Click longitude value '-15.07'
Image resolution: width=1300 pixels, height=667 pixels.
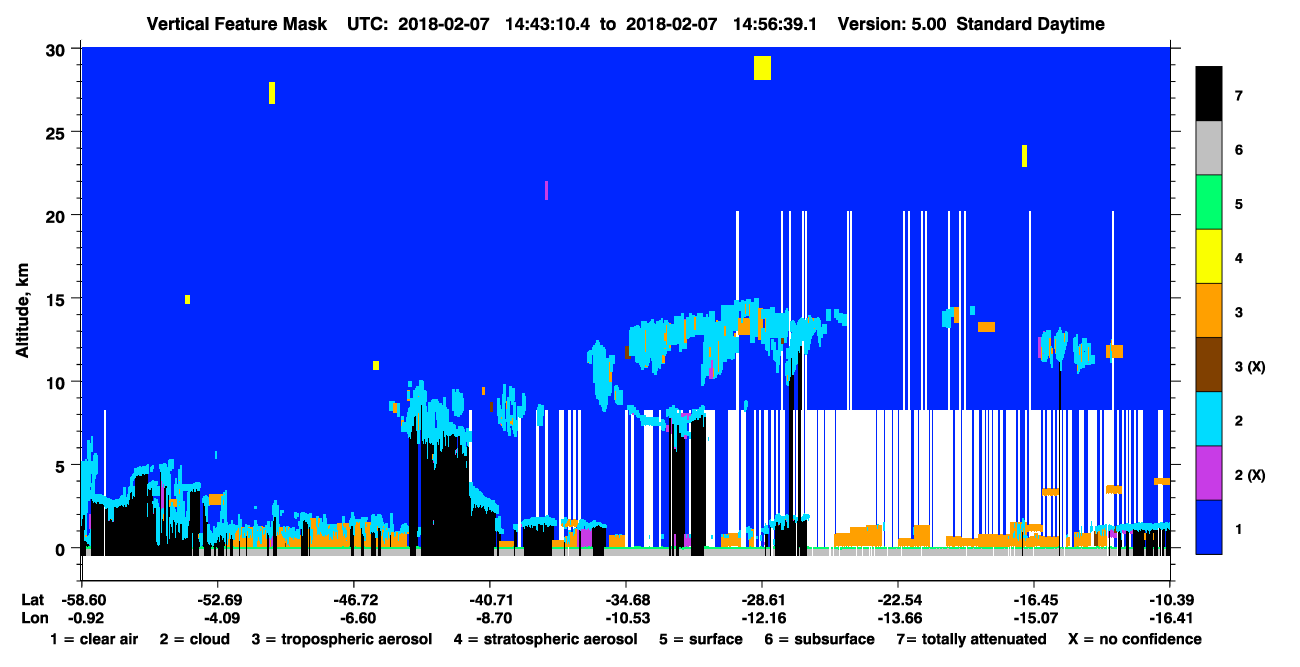tap(1034, 618)
